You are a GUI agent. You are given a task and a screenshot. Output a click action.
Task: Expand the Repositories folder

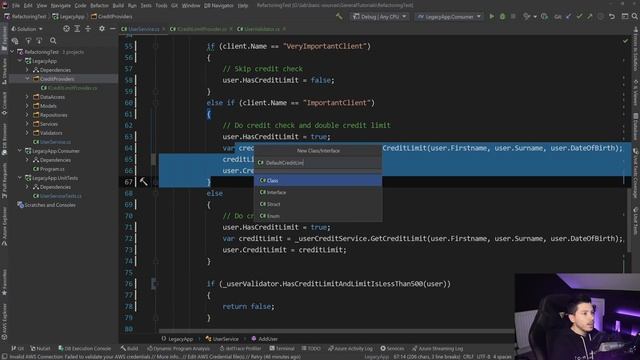pos(27,115)
